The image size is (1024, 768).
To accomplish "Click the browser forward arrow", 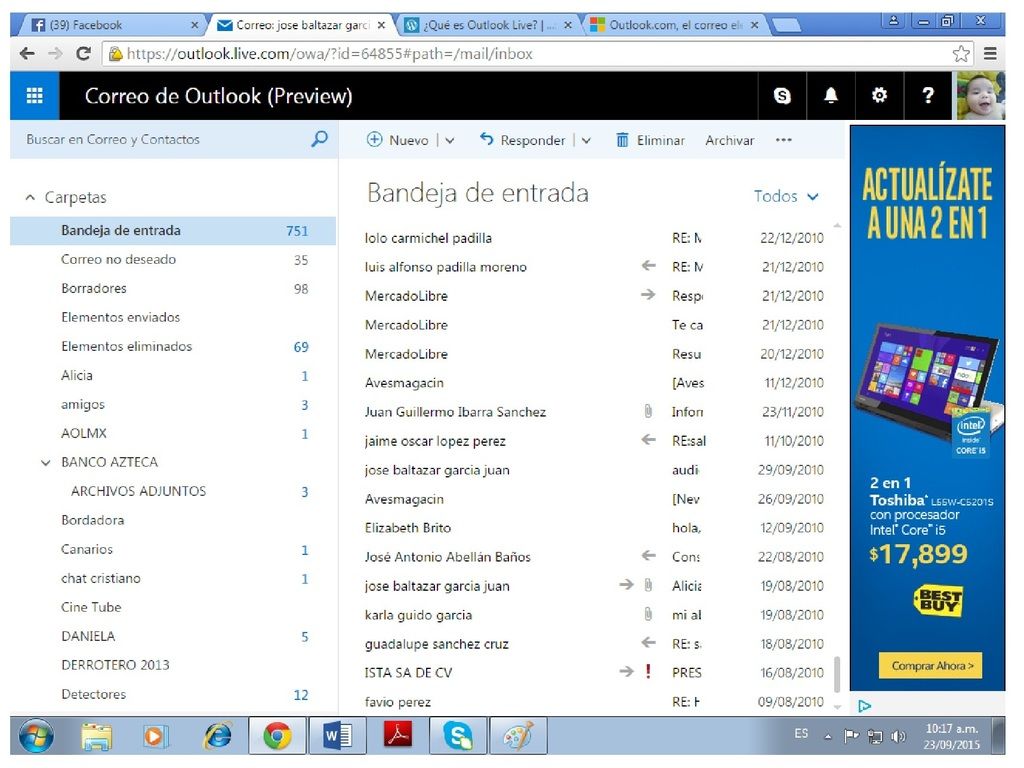I will point(56,54).
